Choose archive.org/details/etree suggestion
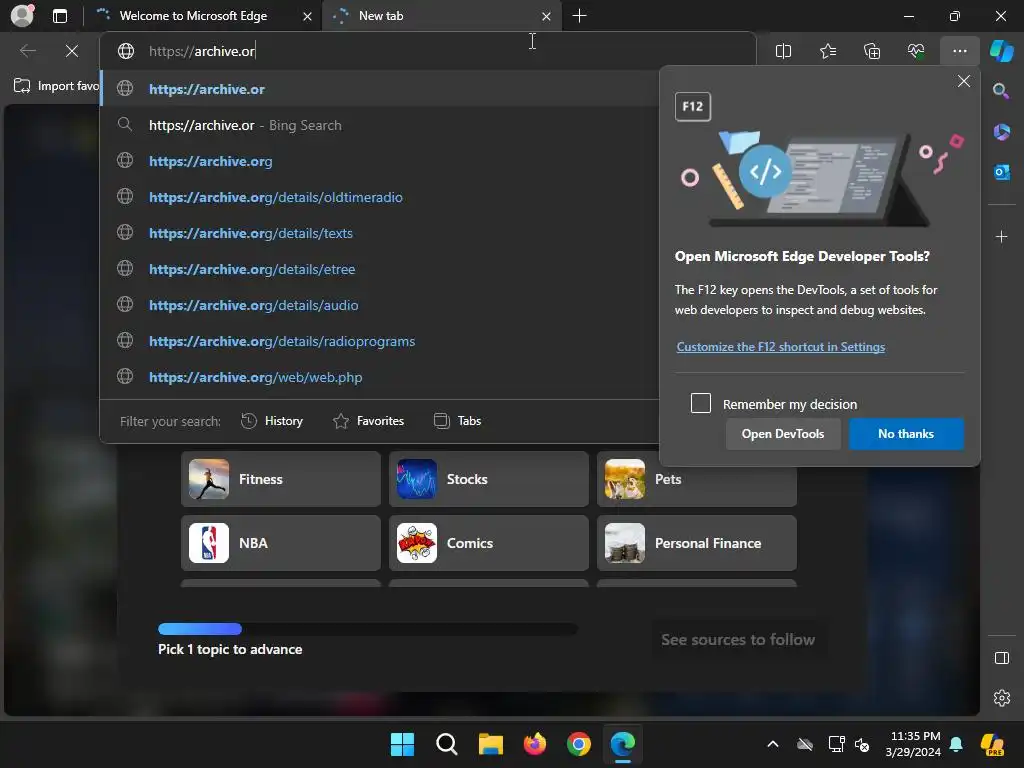1024x768 pixels. (x=379, y=268)
